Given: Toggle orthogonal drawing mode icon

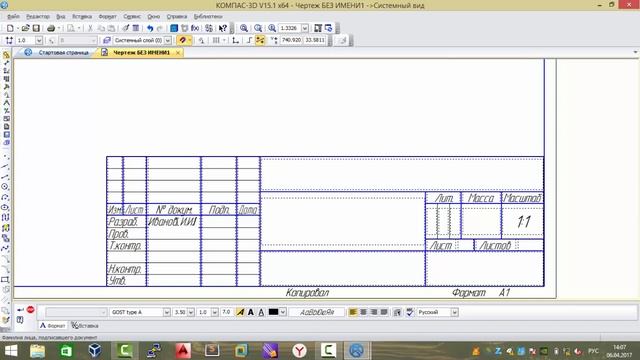Looking at the screenshot, I should 249,40.
